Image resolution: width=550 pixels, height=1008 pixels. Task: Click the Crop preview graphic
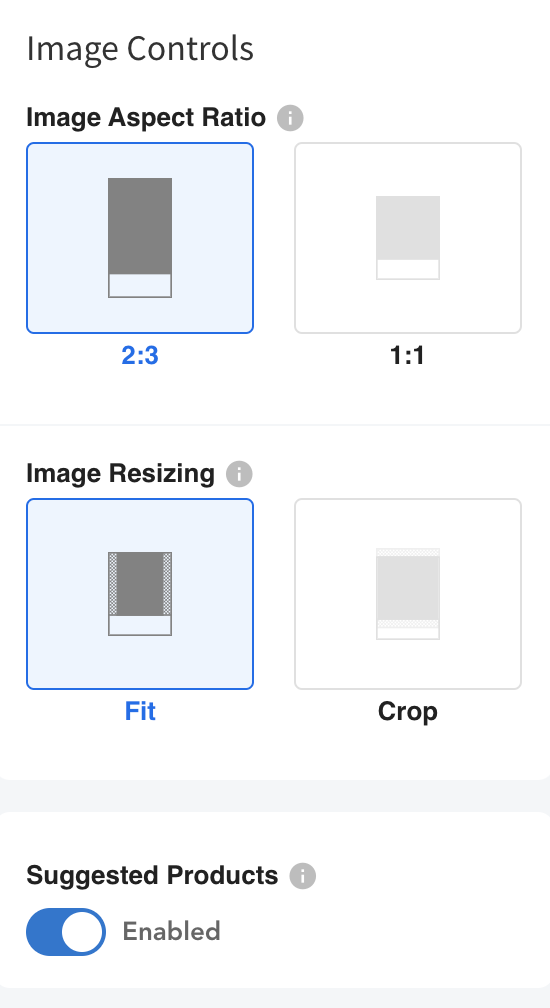click(408, 593)
